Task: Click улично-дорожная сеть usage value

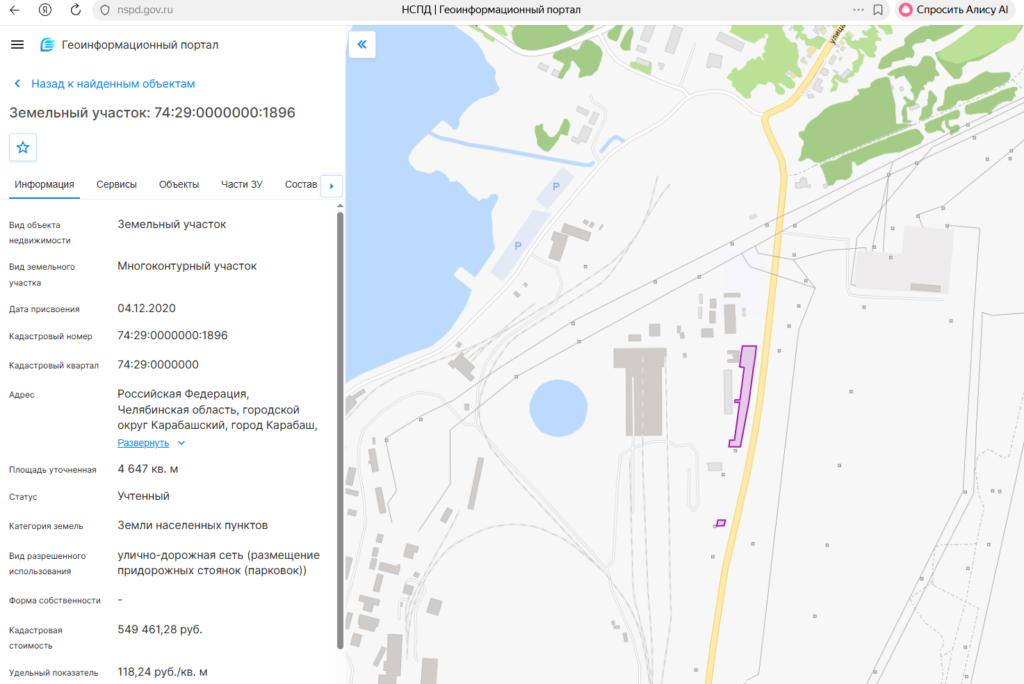Action: [219, 562]
